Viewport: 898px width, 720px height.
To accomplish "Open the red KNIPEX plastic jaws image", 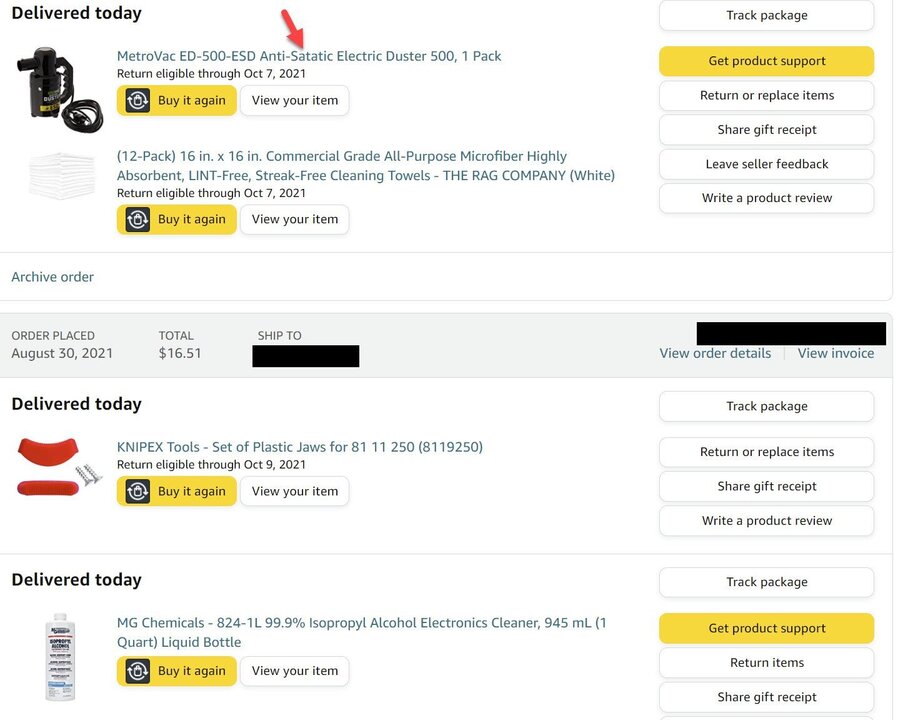I will (60, 469).
